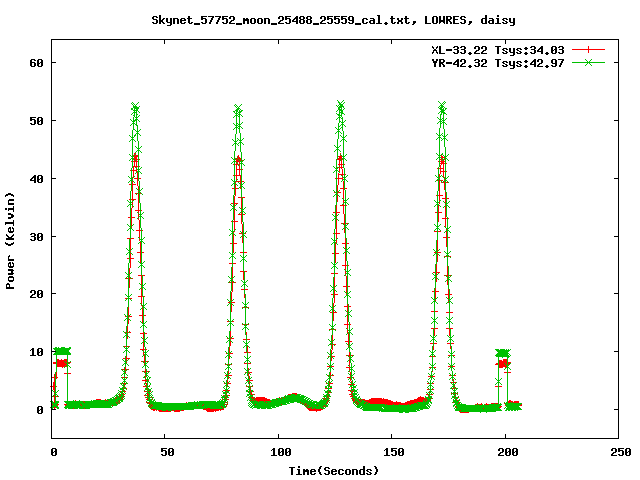Click the small bump between middle peaks
The height and width of the screenshot is (480, 640).
click(x=293, y=397)
